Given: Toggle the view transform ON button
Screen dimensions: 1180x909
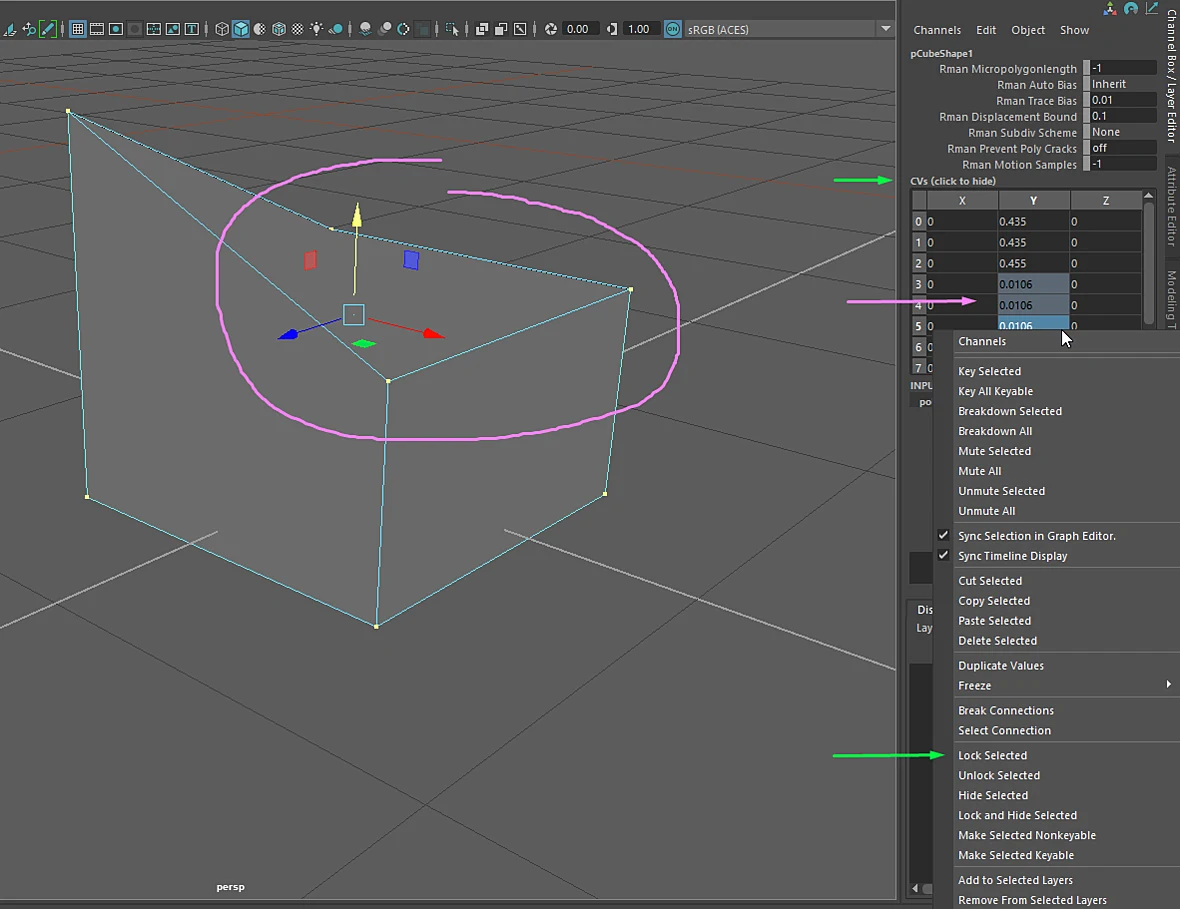Looking at the screenshot, I should (673, 29).
